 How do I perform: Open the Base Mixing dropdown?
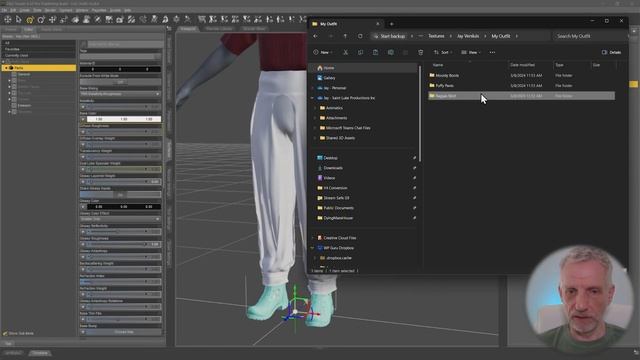tap(120, 94)
